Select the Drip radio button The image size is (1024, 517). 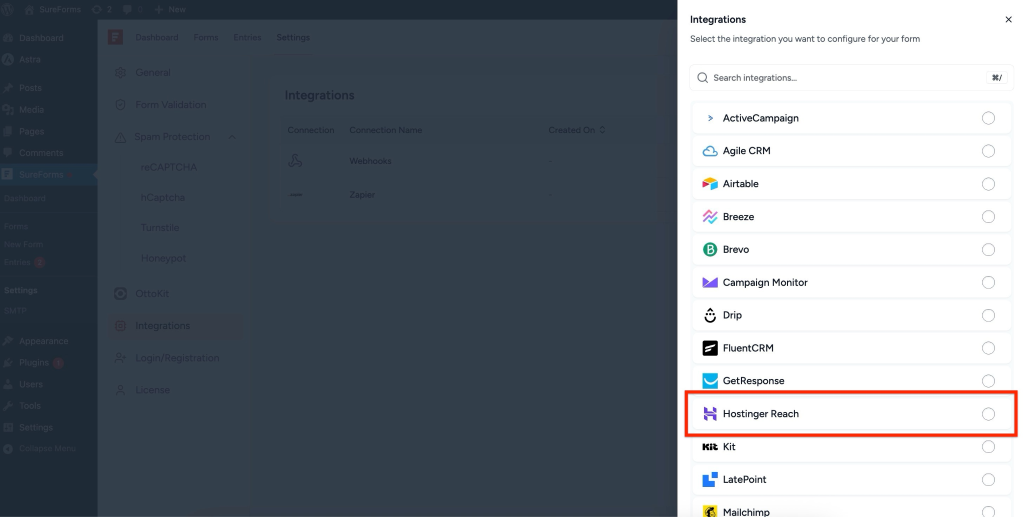click(988, 316)
